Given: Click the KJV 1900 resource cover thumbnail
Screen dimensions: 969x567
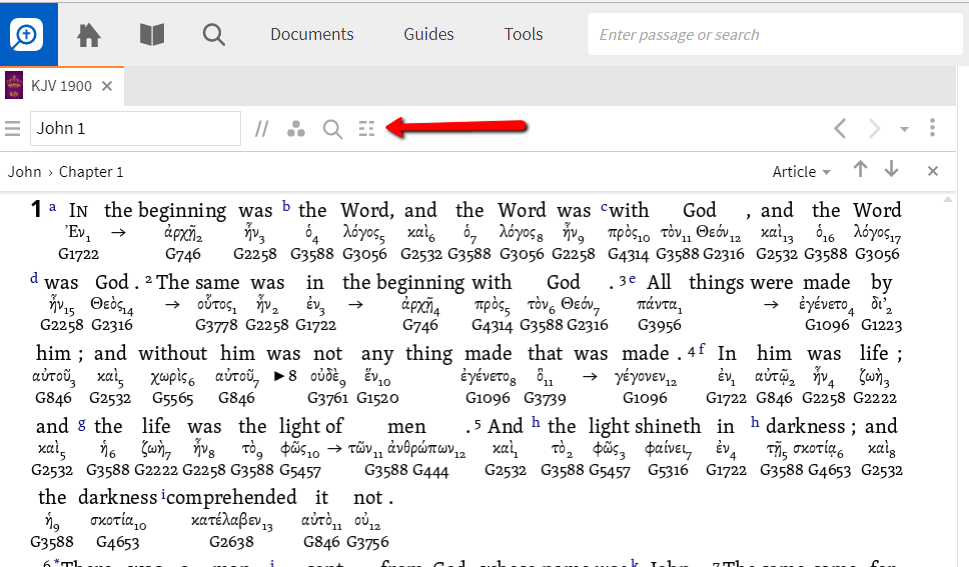Looking at the screenshot, I should [x=14, y=85].
